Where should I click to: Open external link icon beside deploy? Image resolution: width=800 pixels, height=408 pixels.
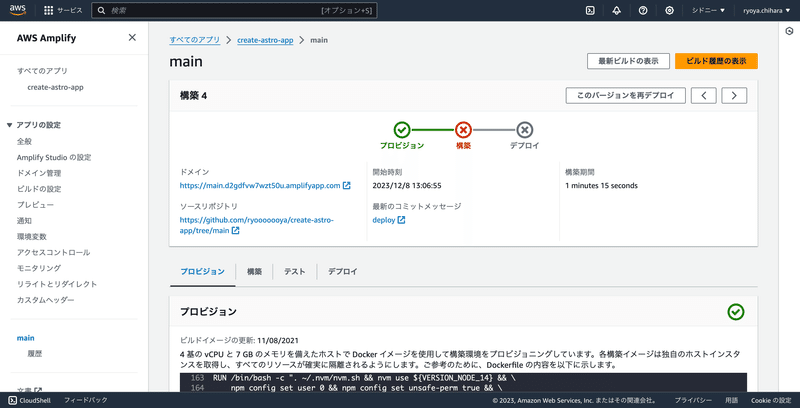coord(402,220)
